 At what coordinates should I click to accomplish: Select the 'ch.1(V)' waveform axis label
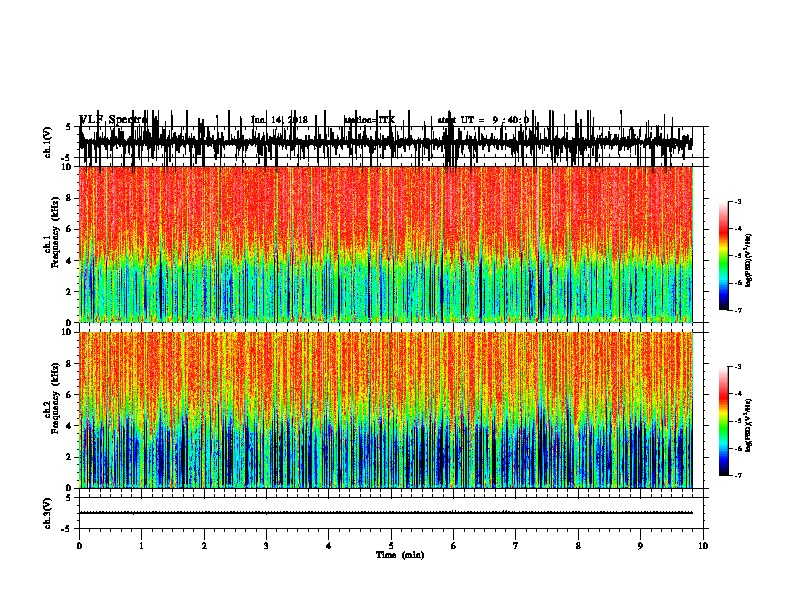point(48,142)
